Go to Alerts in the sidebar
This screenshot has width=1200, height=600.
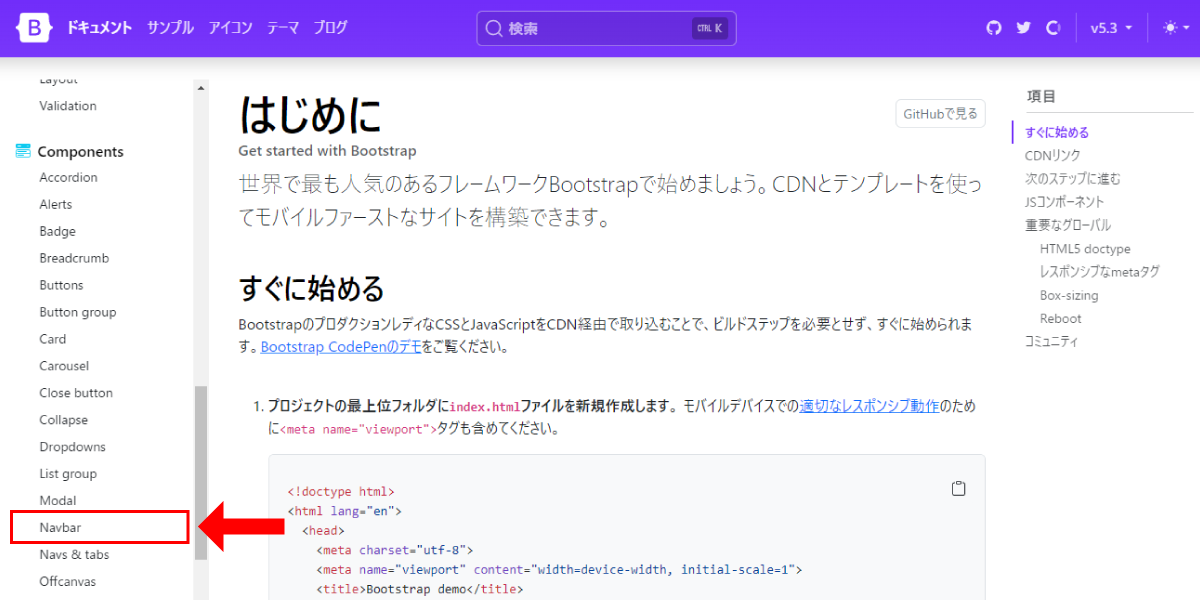click(56, 205)
